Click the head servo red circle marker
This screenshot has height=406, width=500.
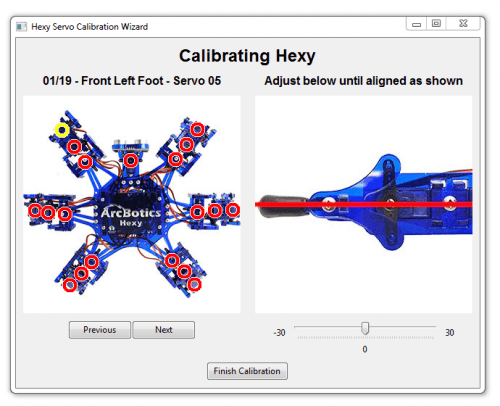pos(131,161)
